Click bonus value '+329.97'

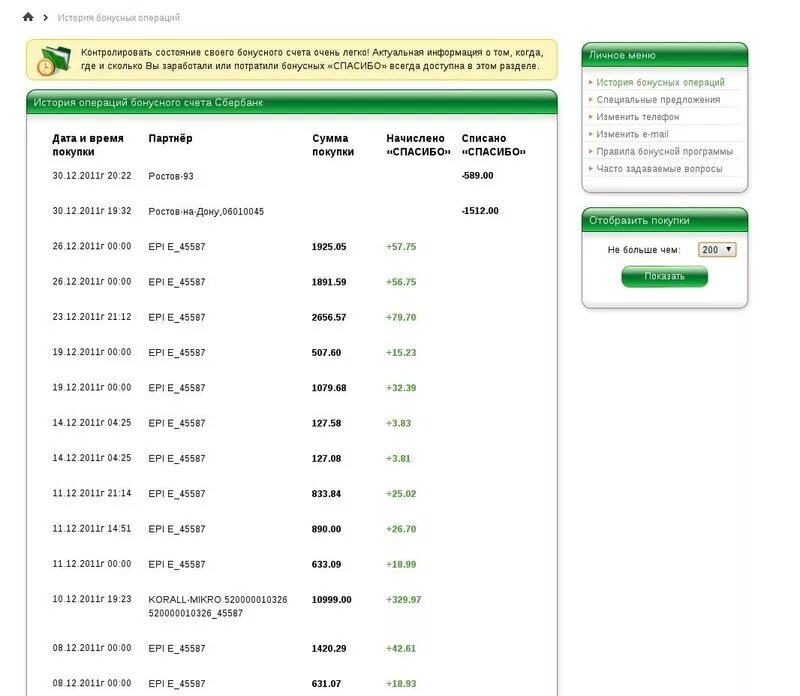404,600
